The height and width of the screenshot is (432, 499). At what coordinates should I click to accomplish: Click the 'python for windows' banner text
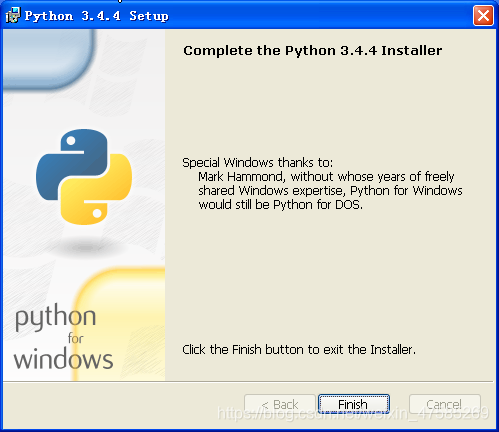63,337
